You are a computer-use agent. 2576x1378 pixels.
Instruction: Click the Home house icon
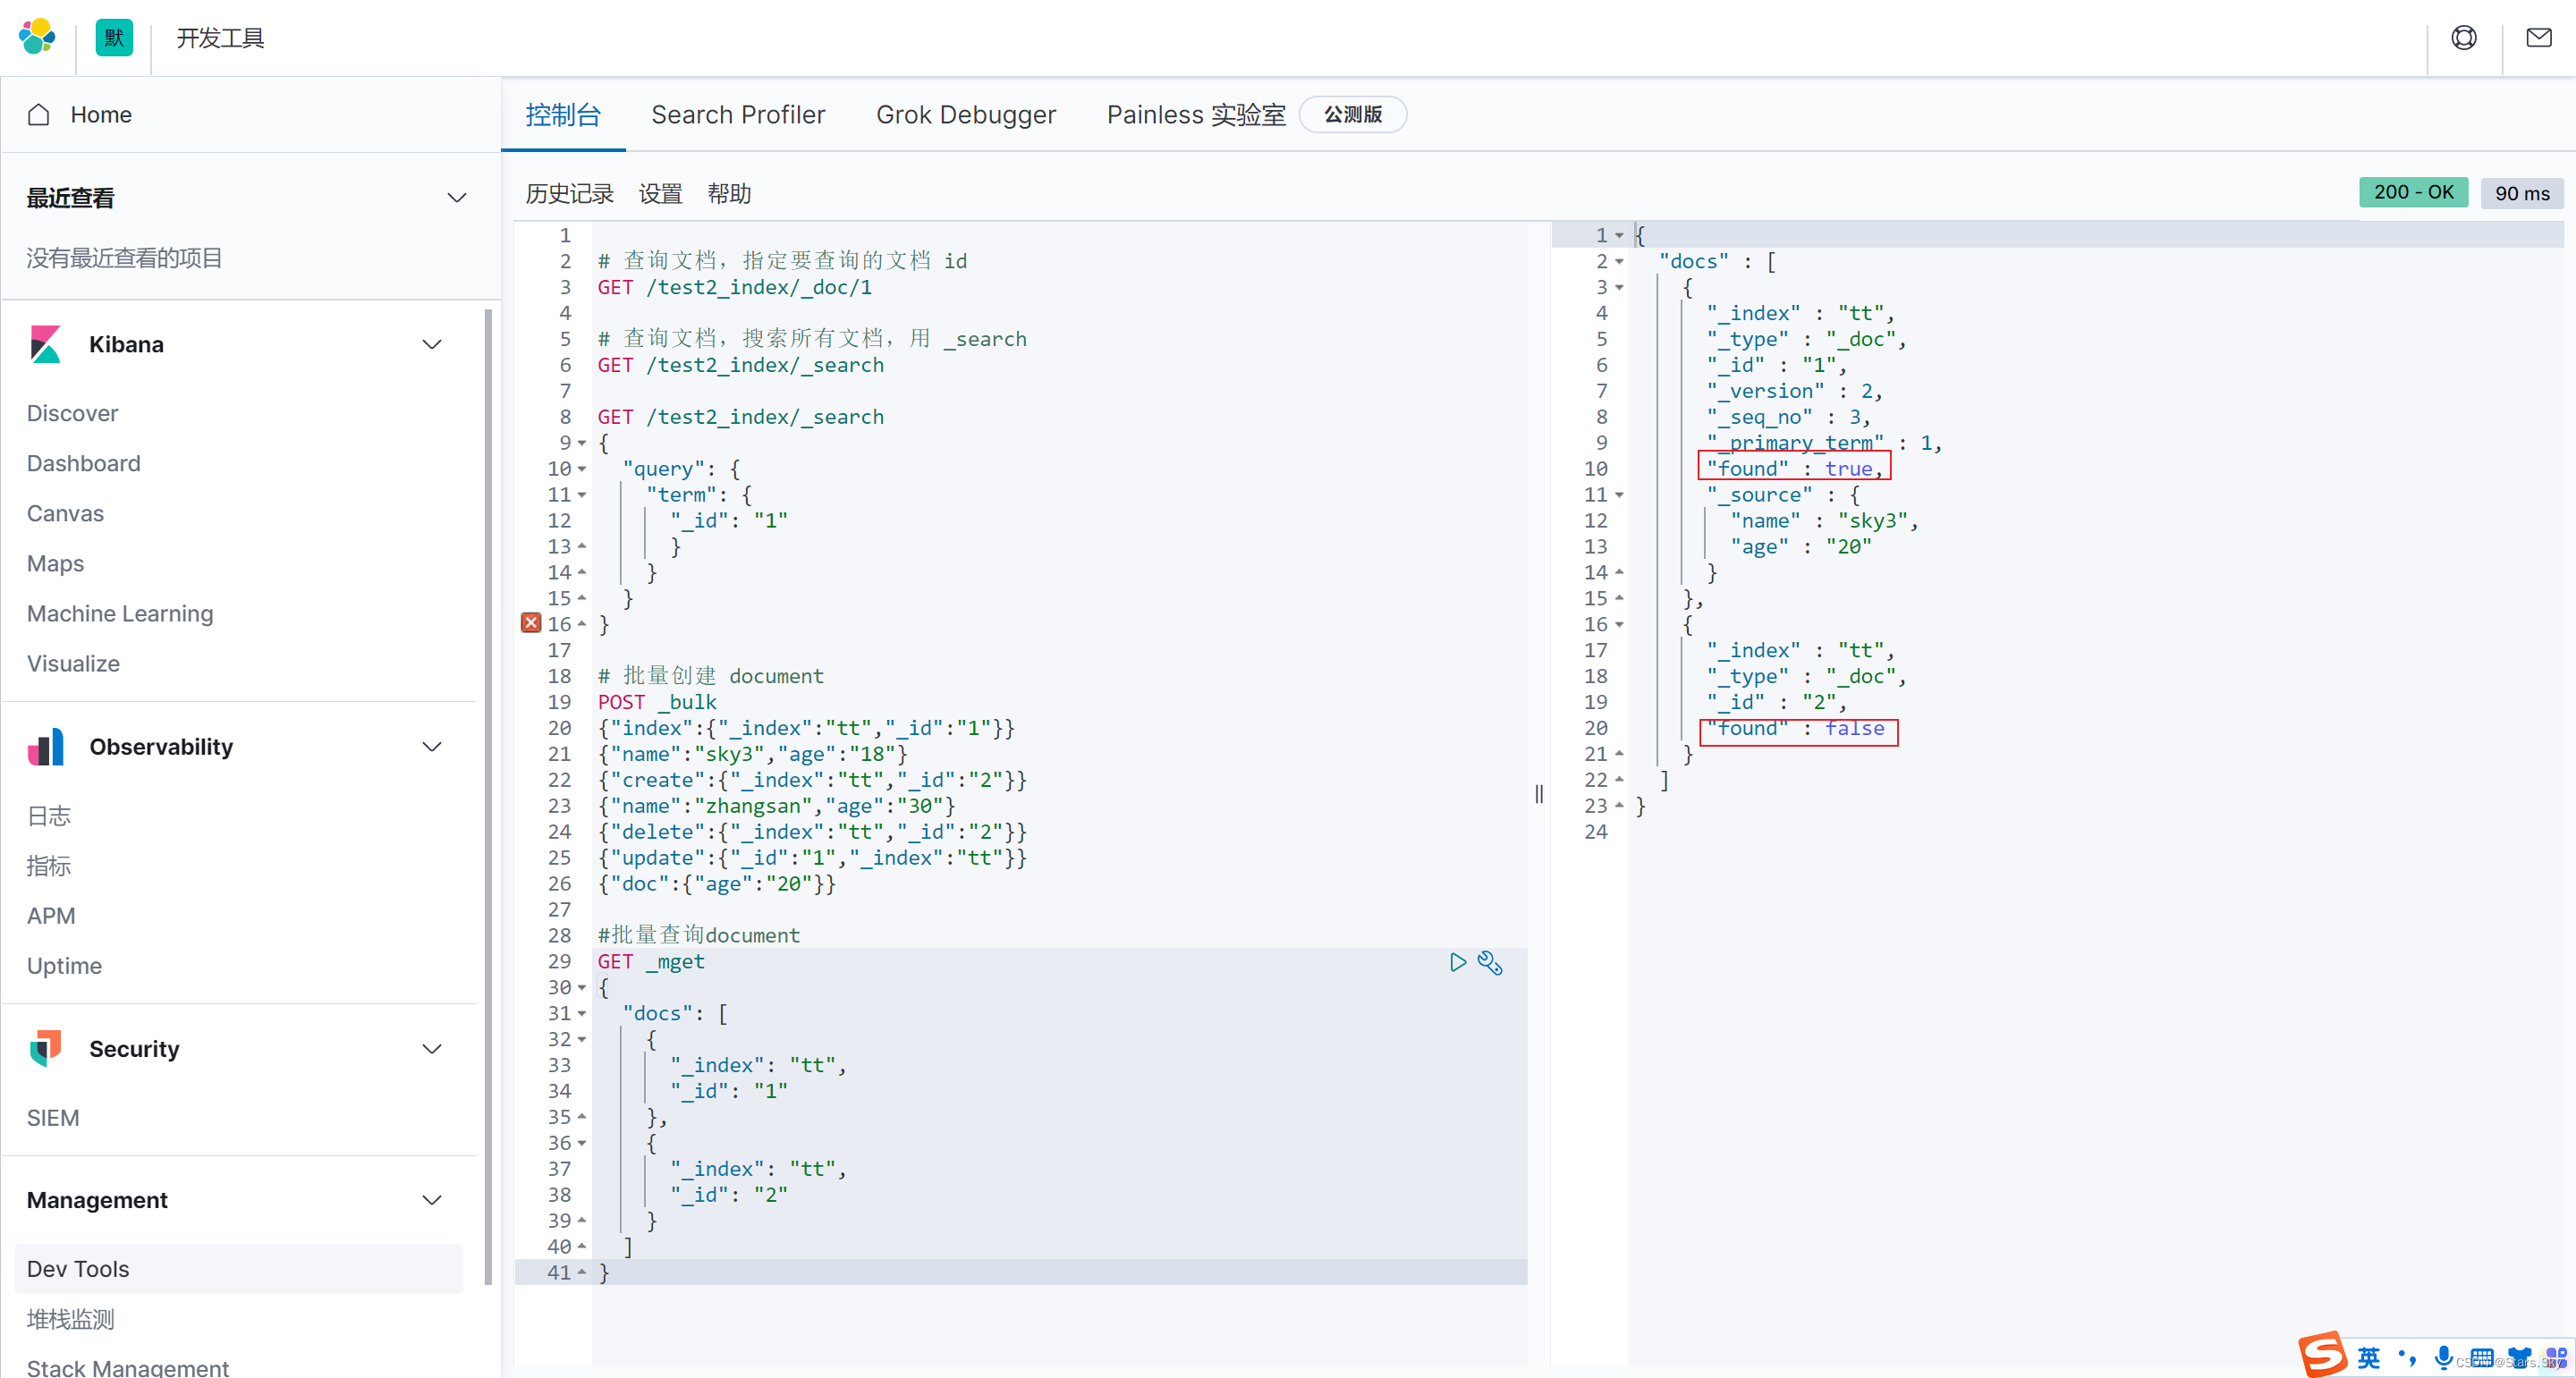[x=39, y=115]
